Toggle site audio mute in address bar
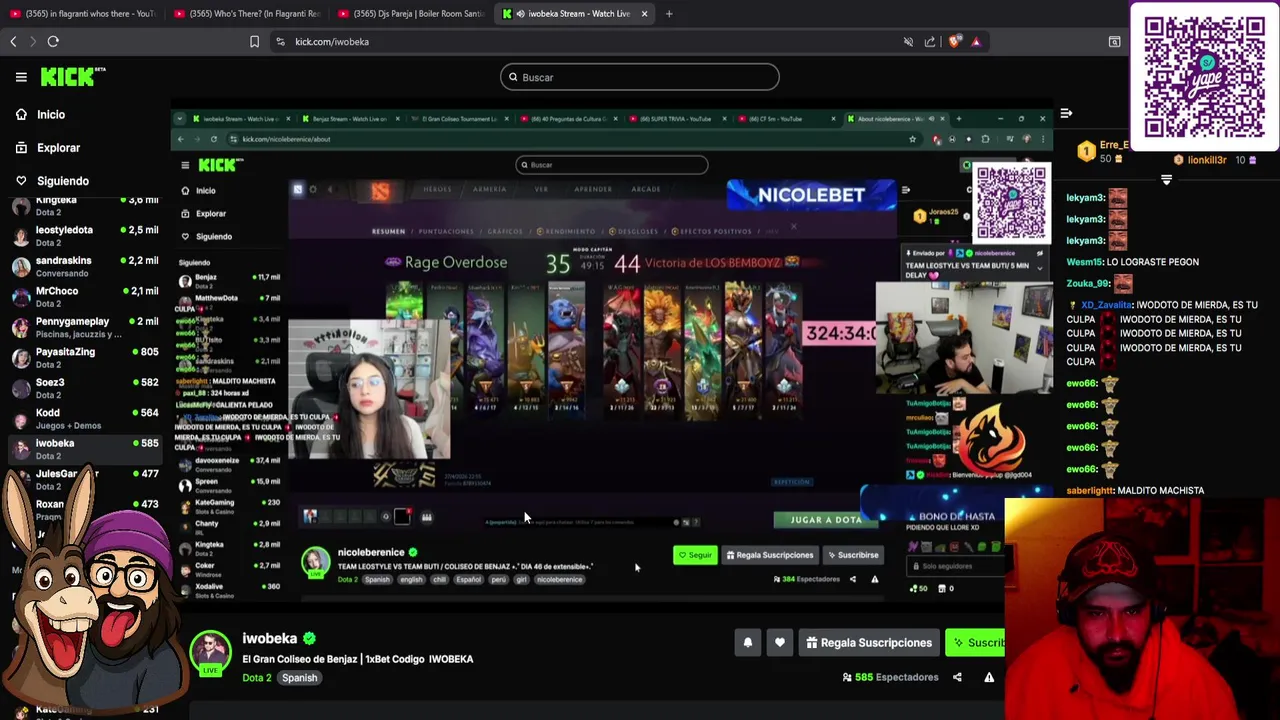Viewport: 1280px width, 720px height. pyautogui.click(x=908, y=42)
